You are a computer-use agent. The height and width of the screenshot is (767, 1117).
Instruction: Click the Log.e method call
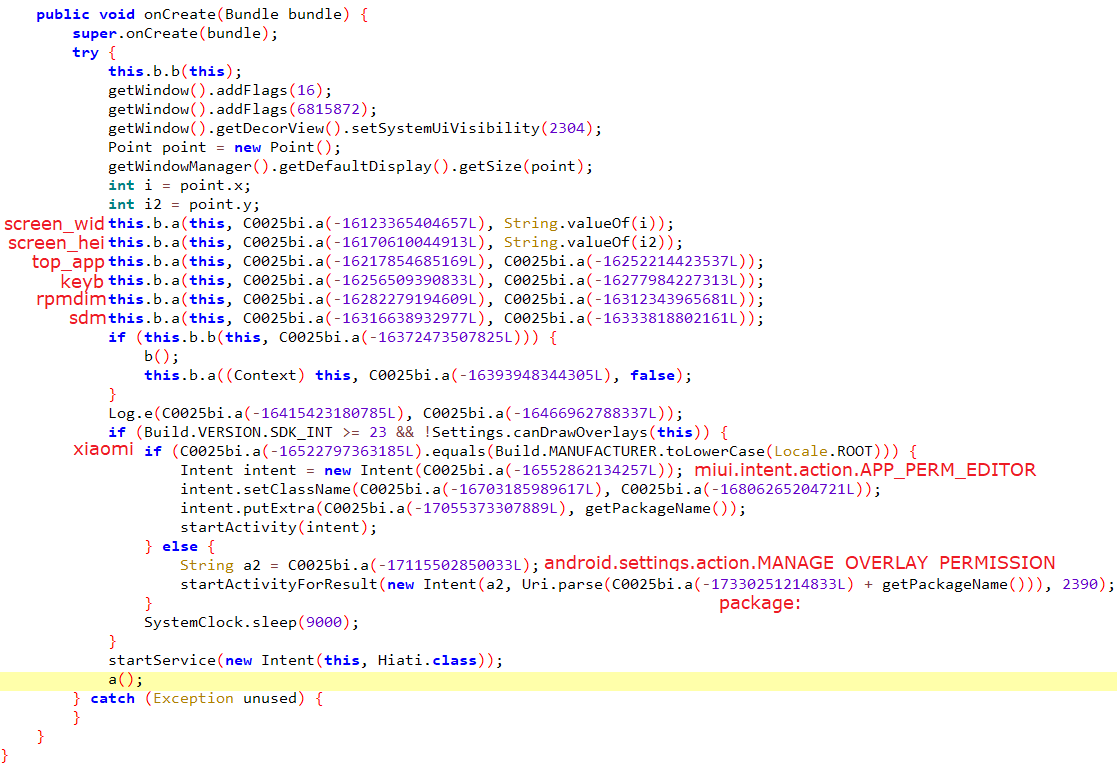(130, 413)
